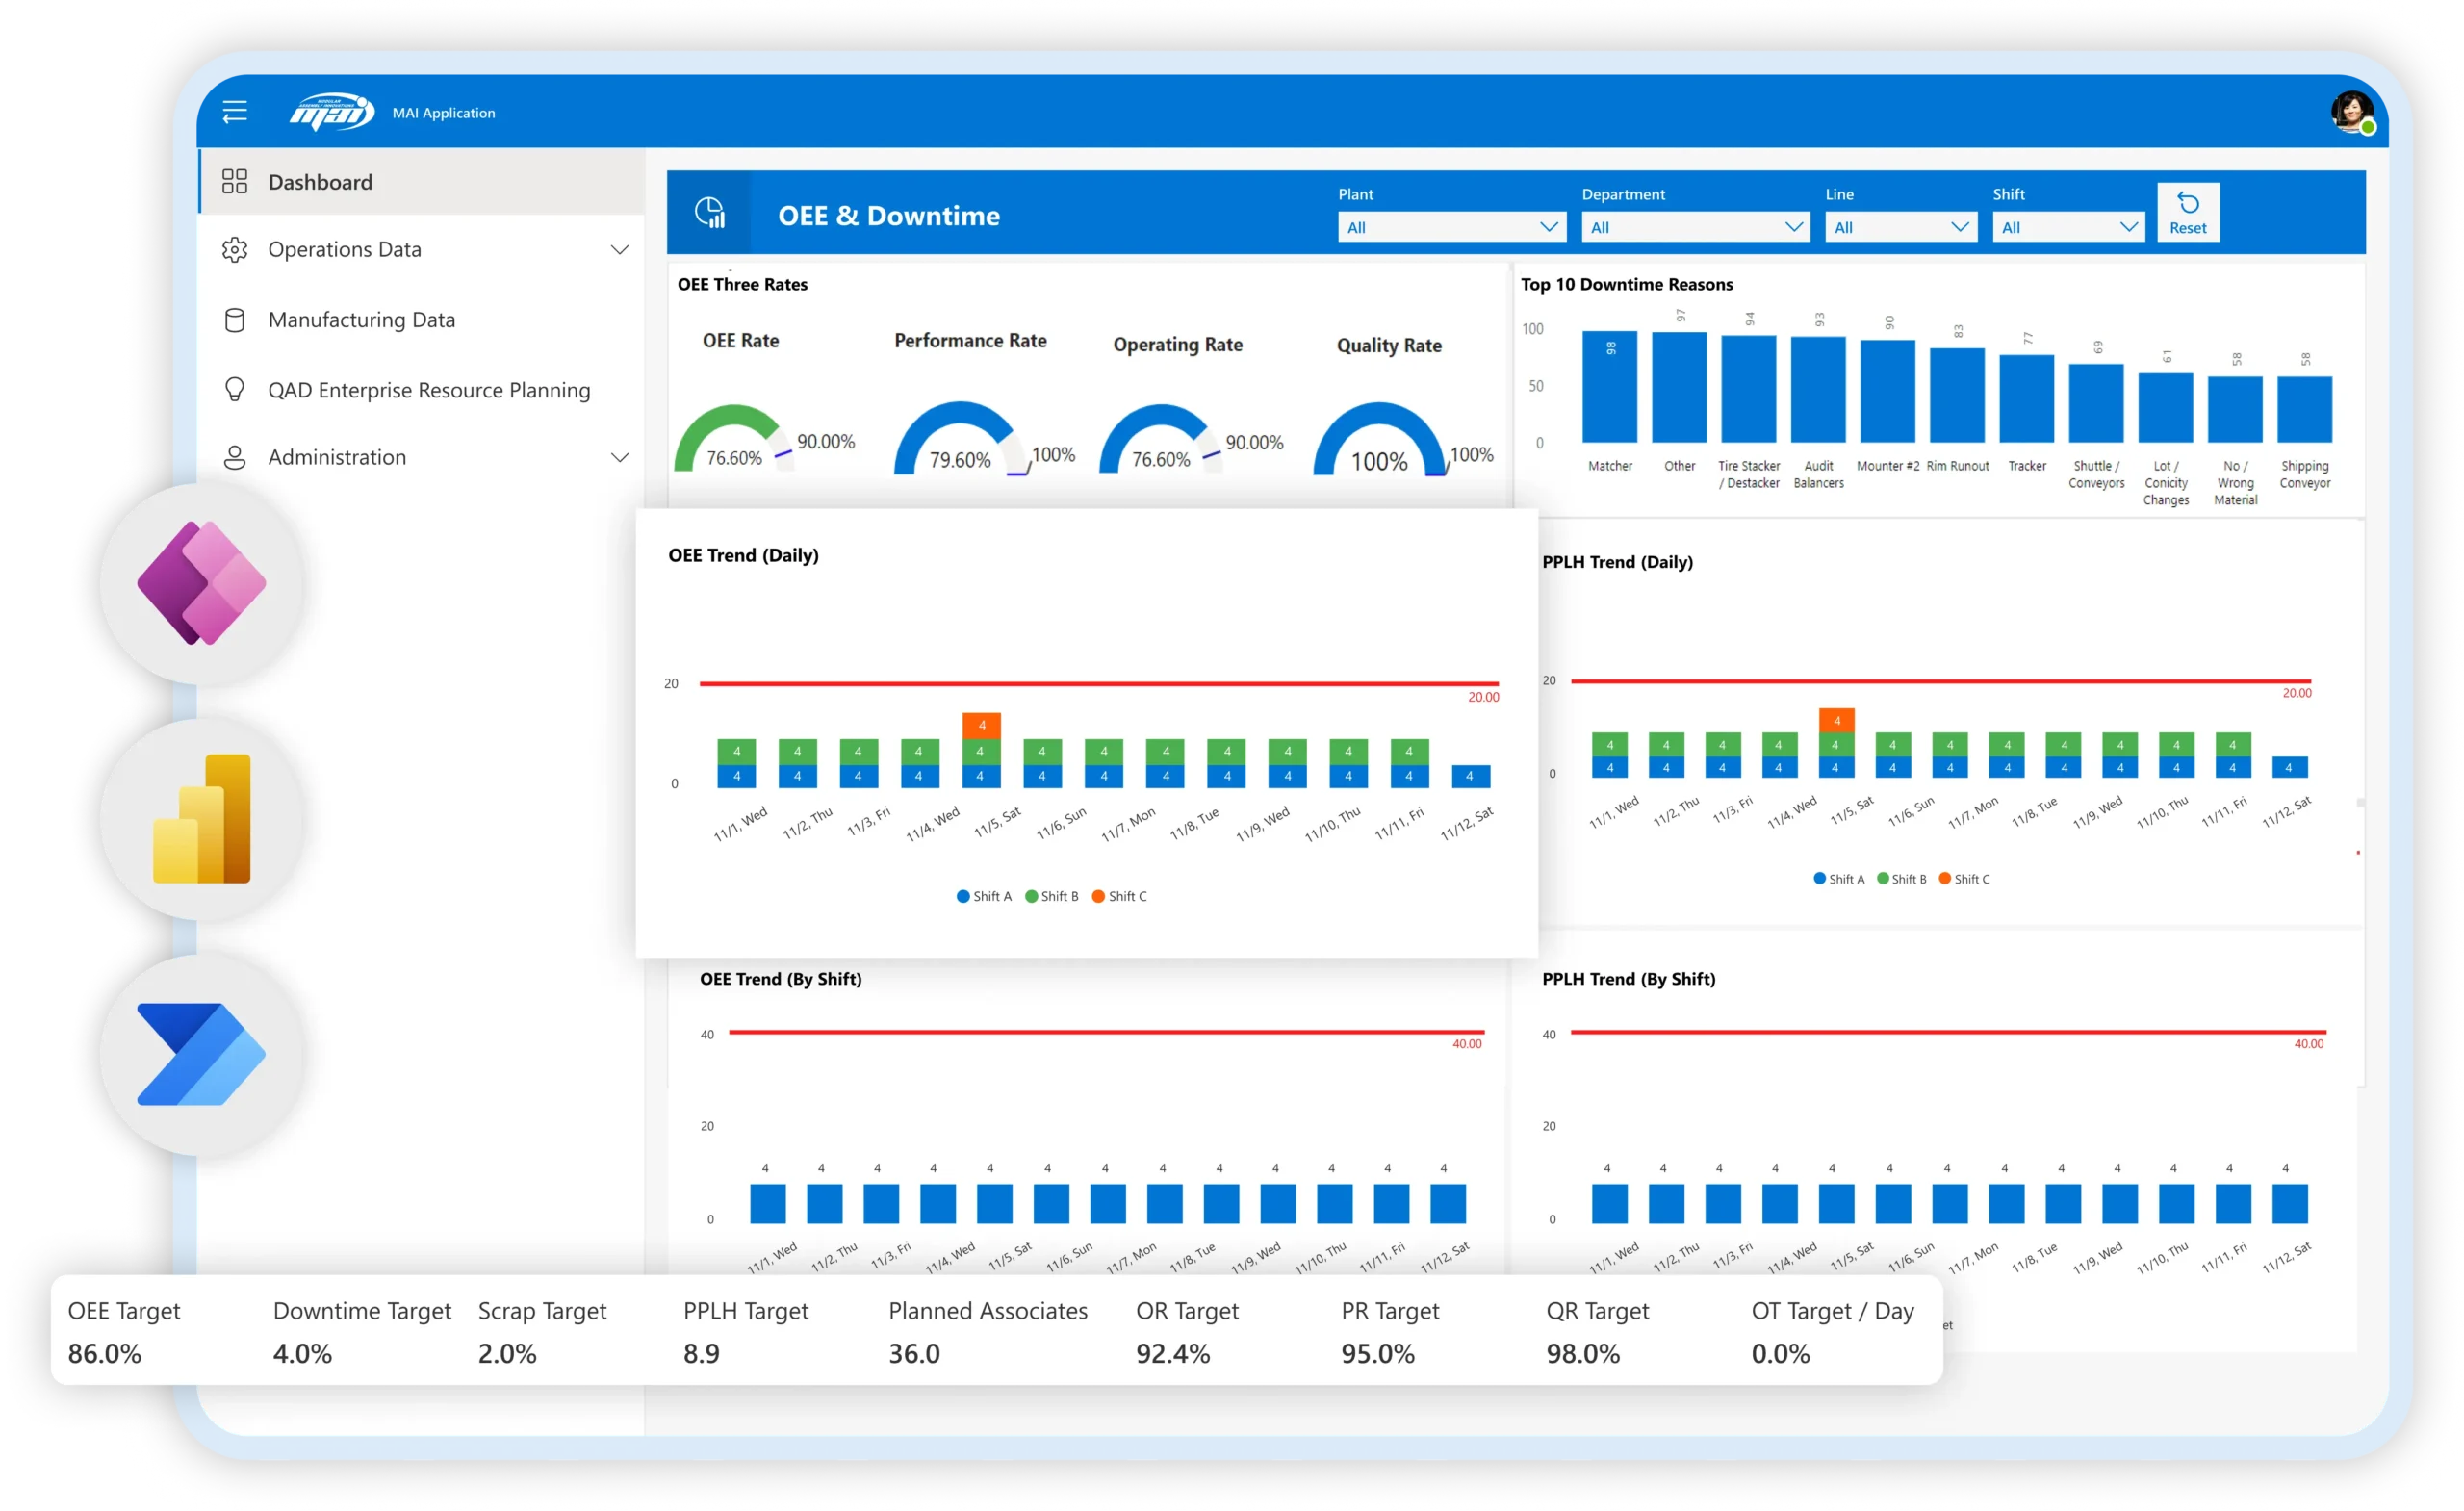Click the PR Target value 95.0%
Viewport: 2464px width, 1511px height.
[x=1379, y=1353]
